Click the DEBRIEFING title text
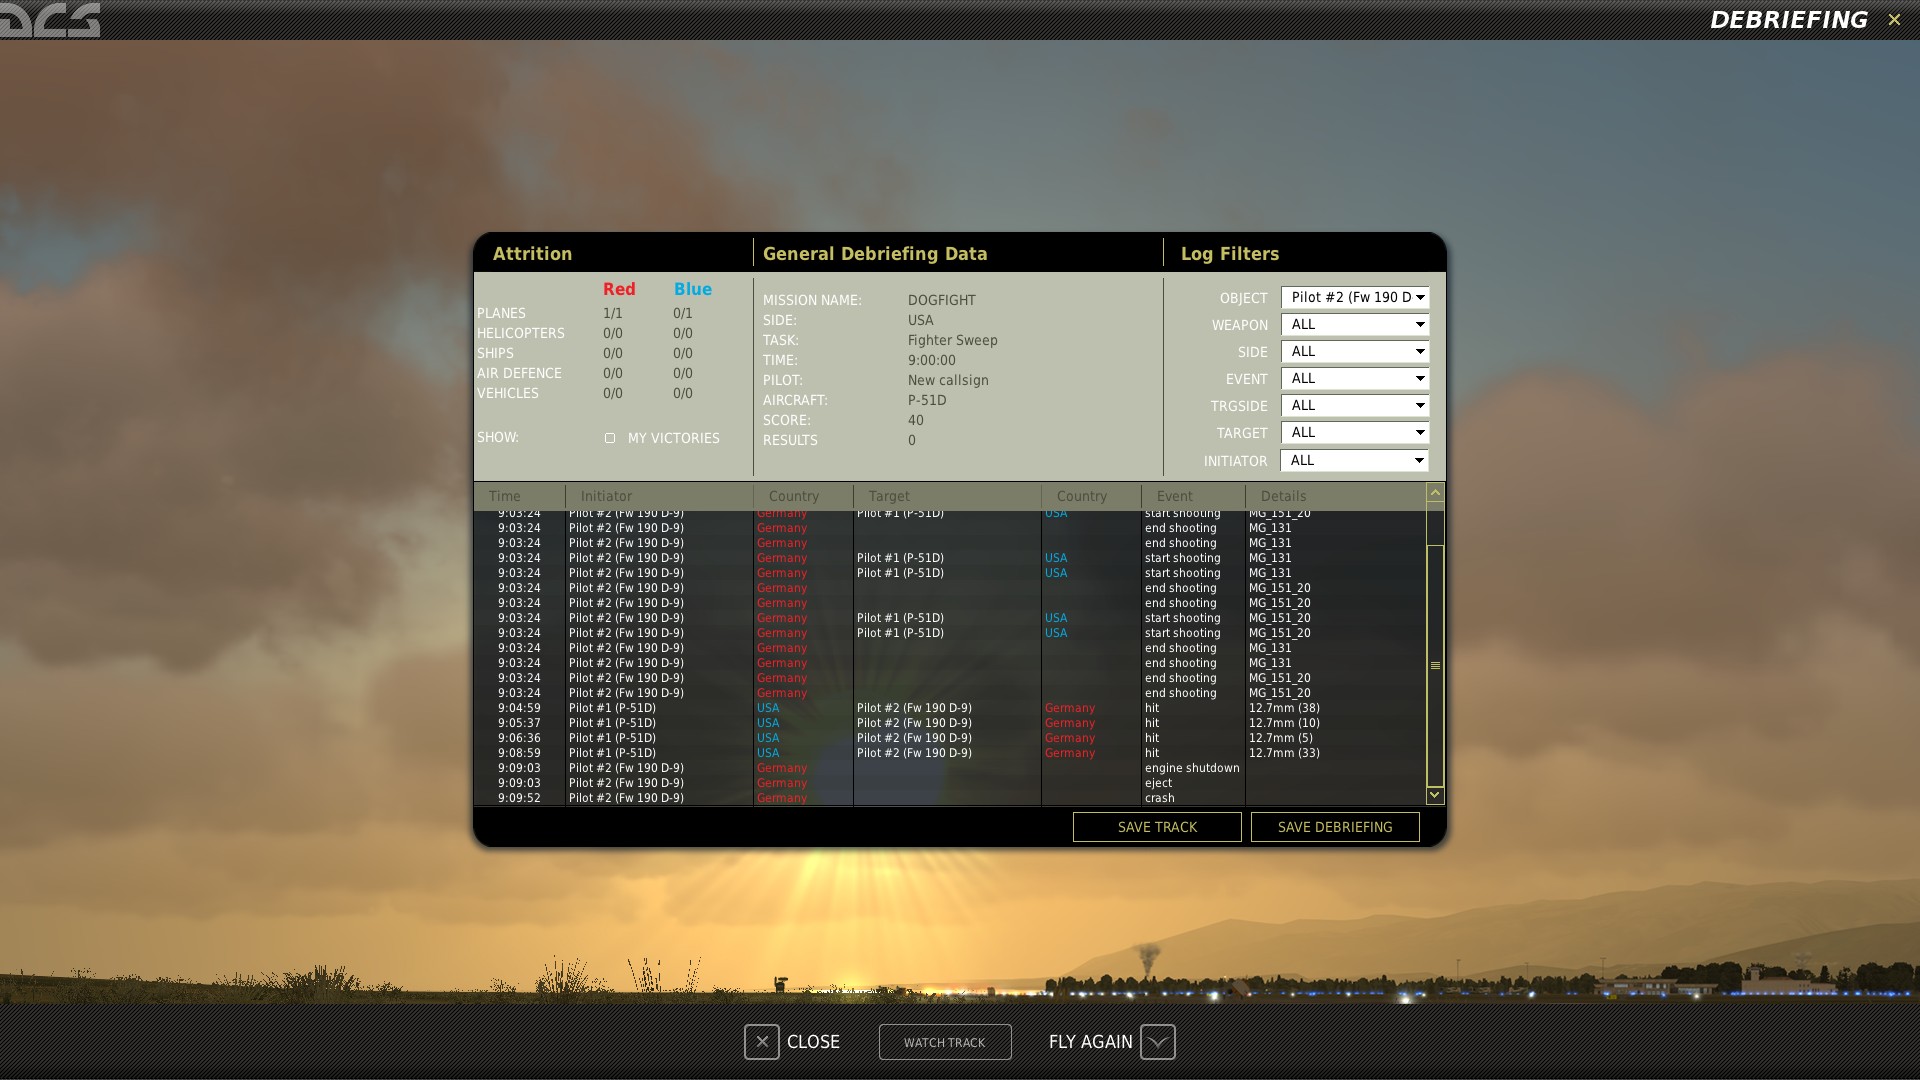The width and height of the screenshot is (1920, 1080). click(1789, 20)
